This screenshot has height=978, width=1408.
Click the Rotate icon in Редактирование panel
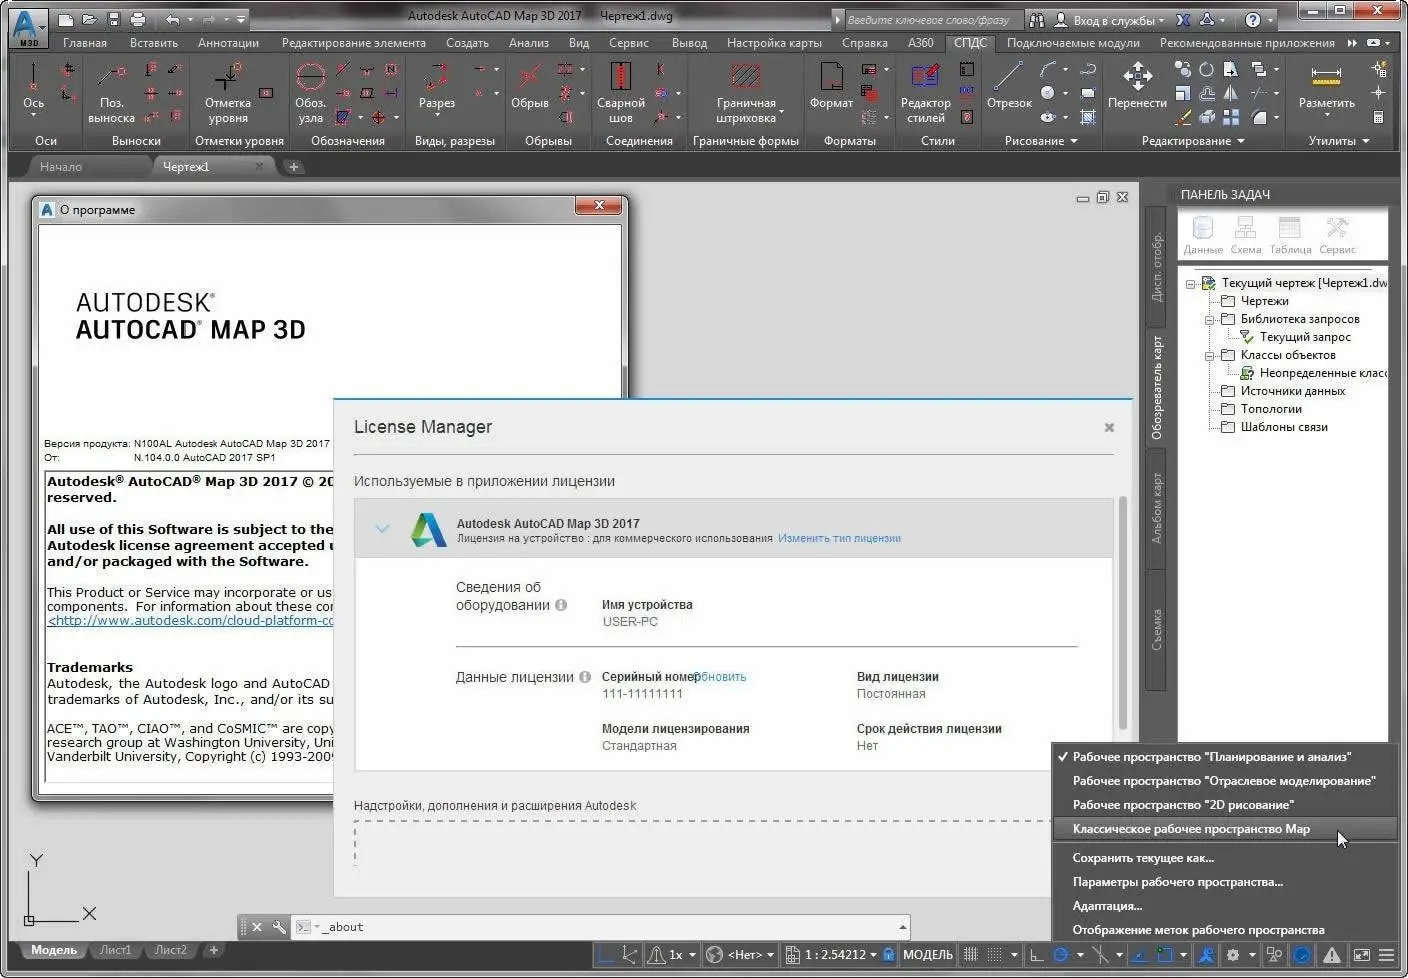[1206, 69]
